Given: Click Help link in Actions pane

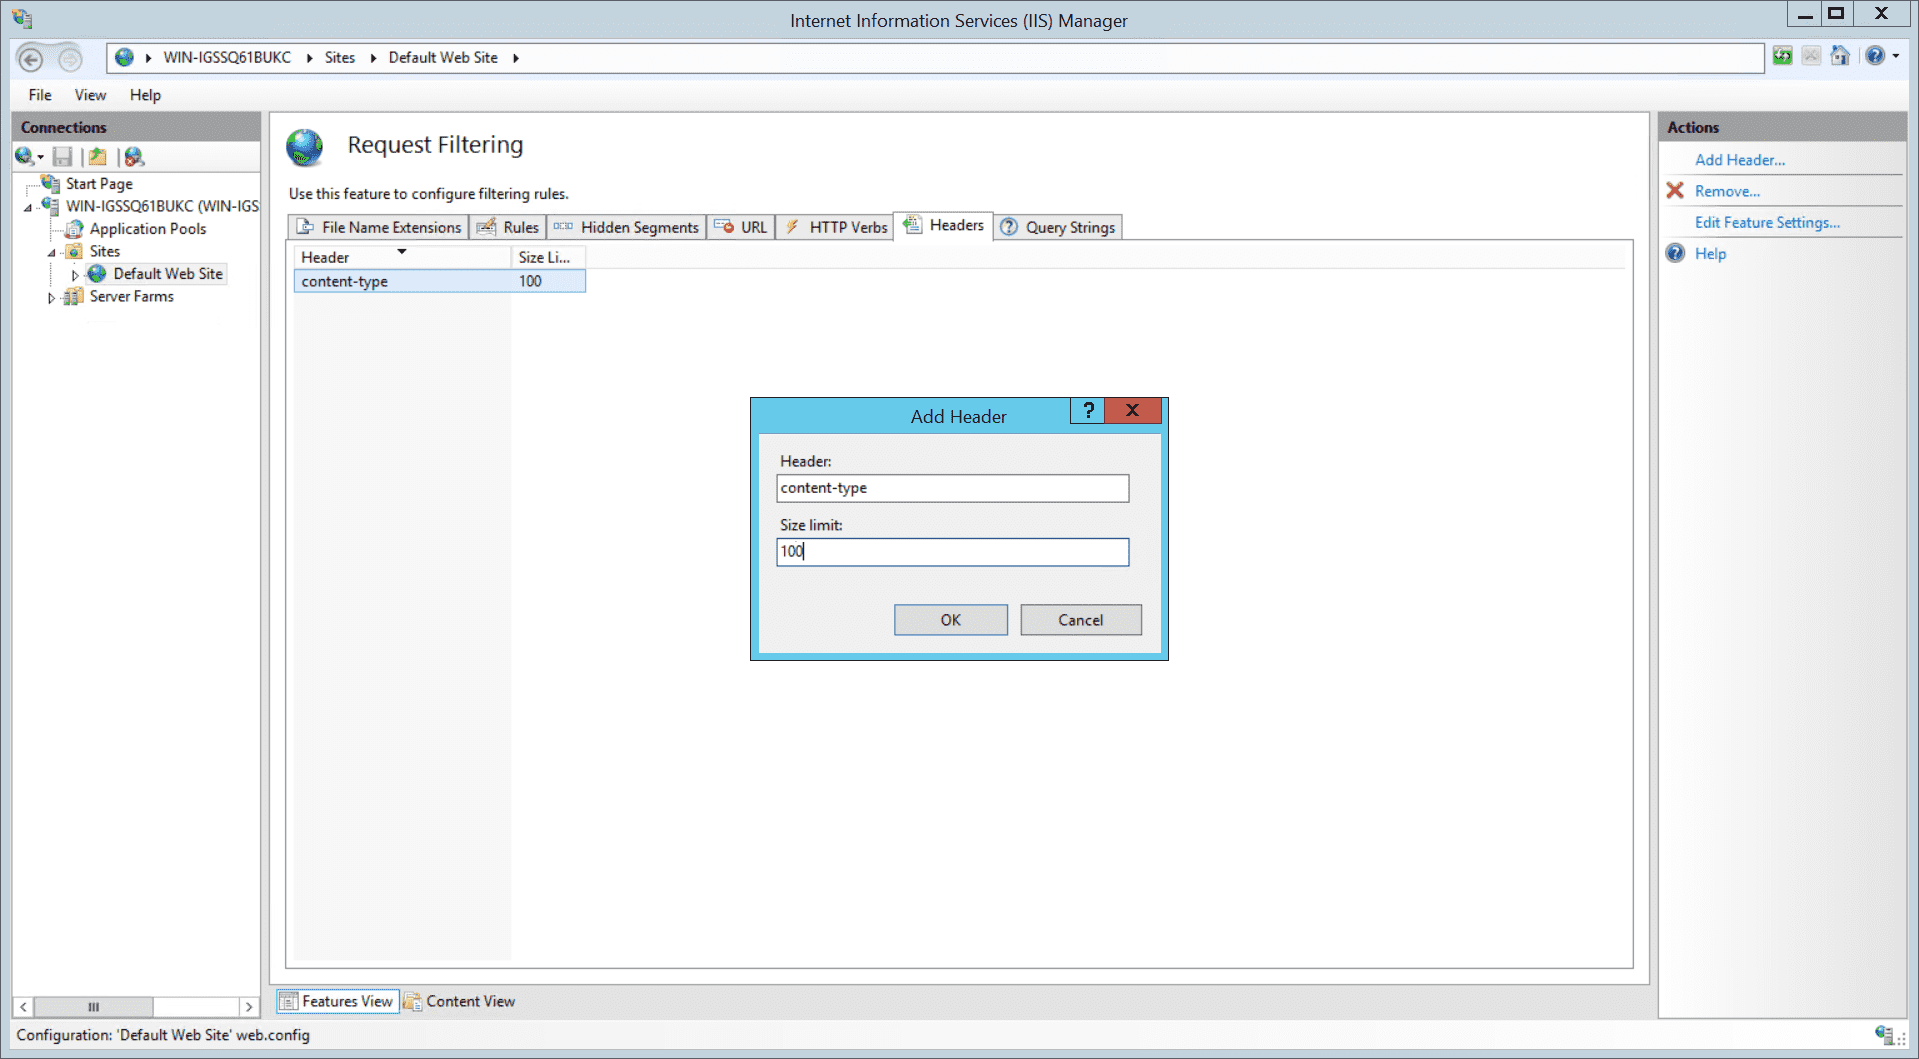Looking at the screenshot, I should [1710, 254].
